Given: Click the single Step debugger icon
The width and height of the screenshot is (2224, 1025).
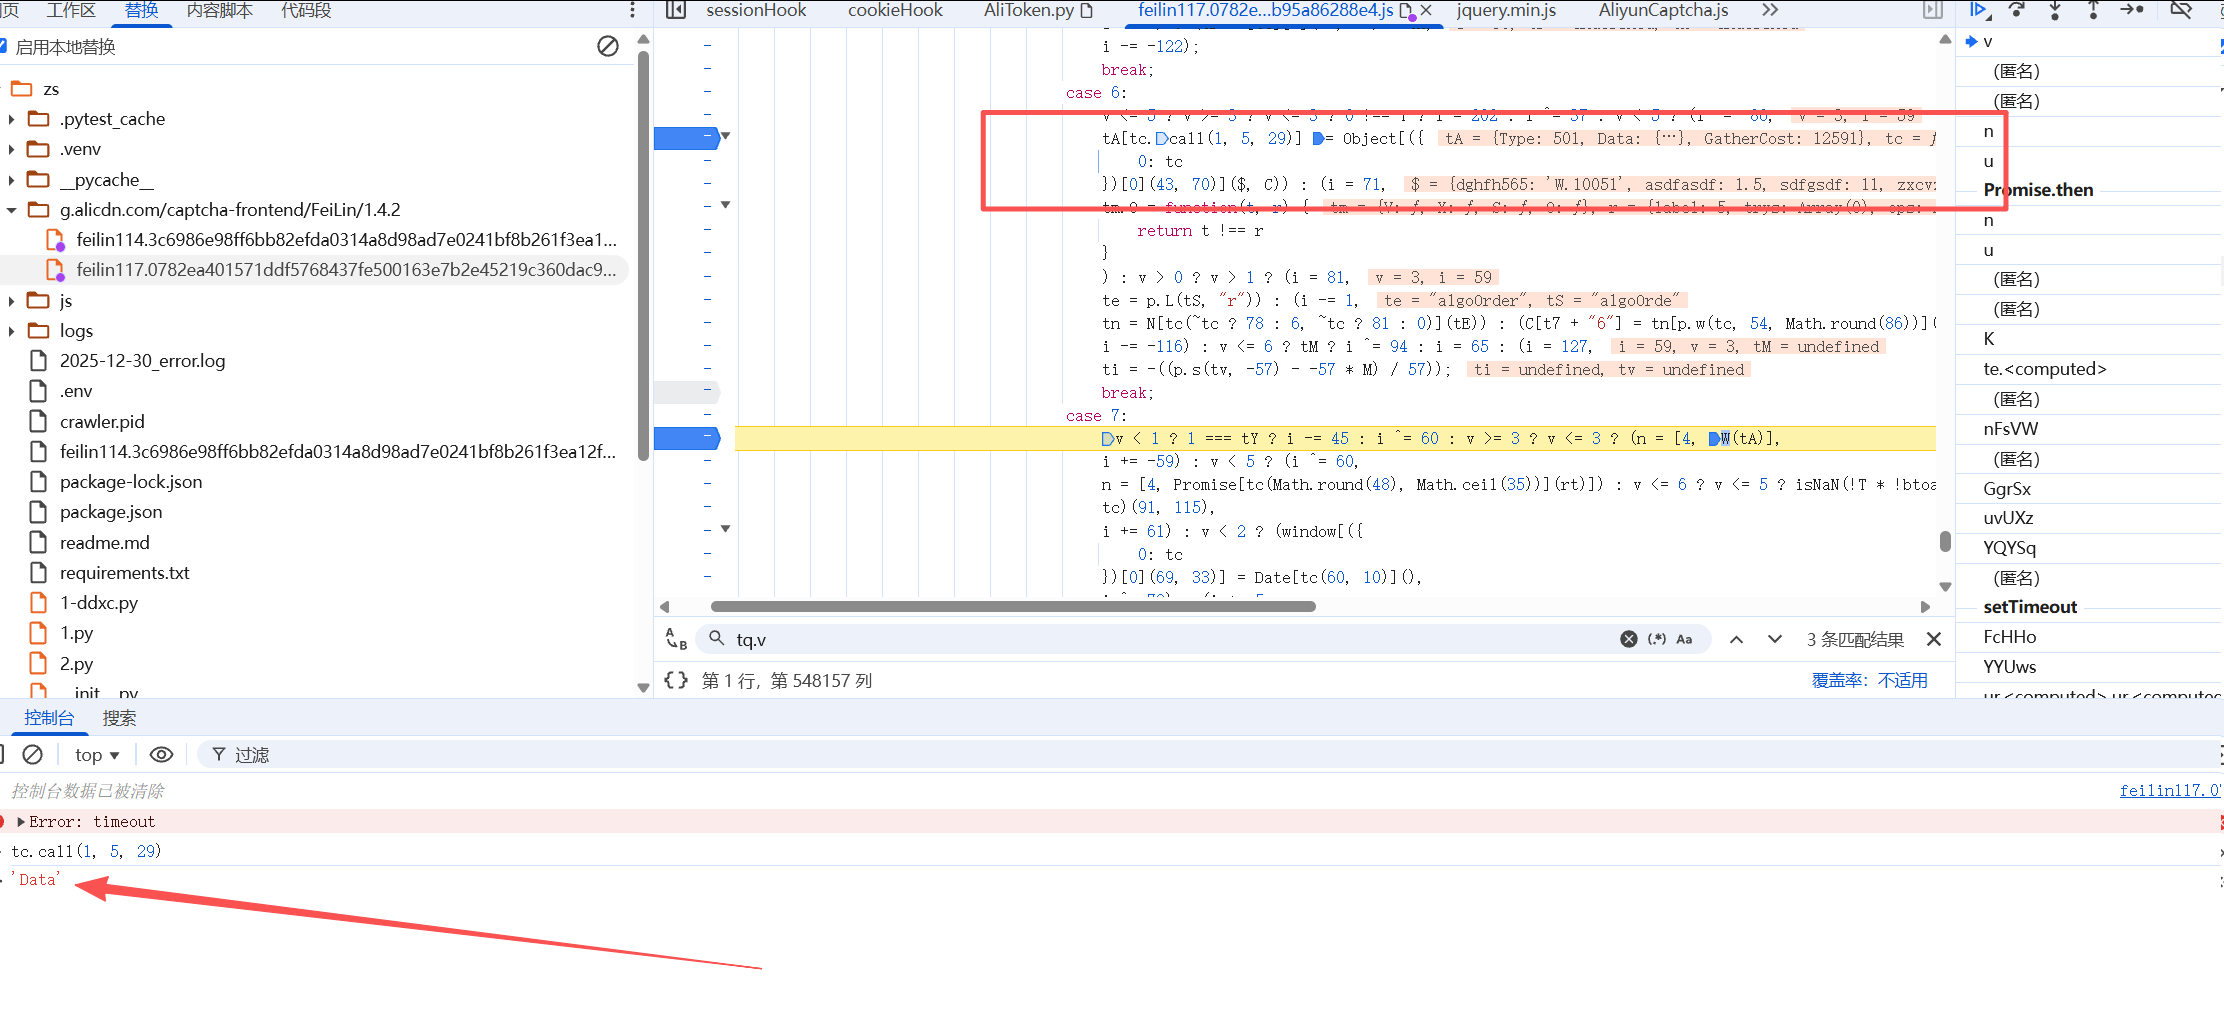Looking at the screenshot, I should 2132,10.
